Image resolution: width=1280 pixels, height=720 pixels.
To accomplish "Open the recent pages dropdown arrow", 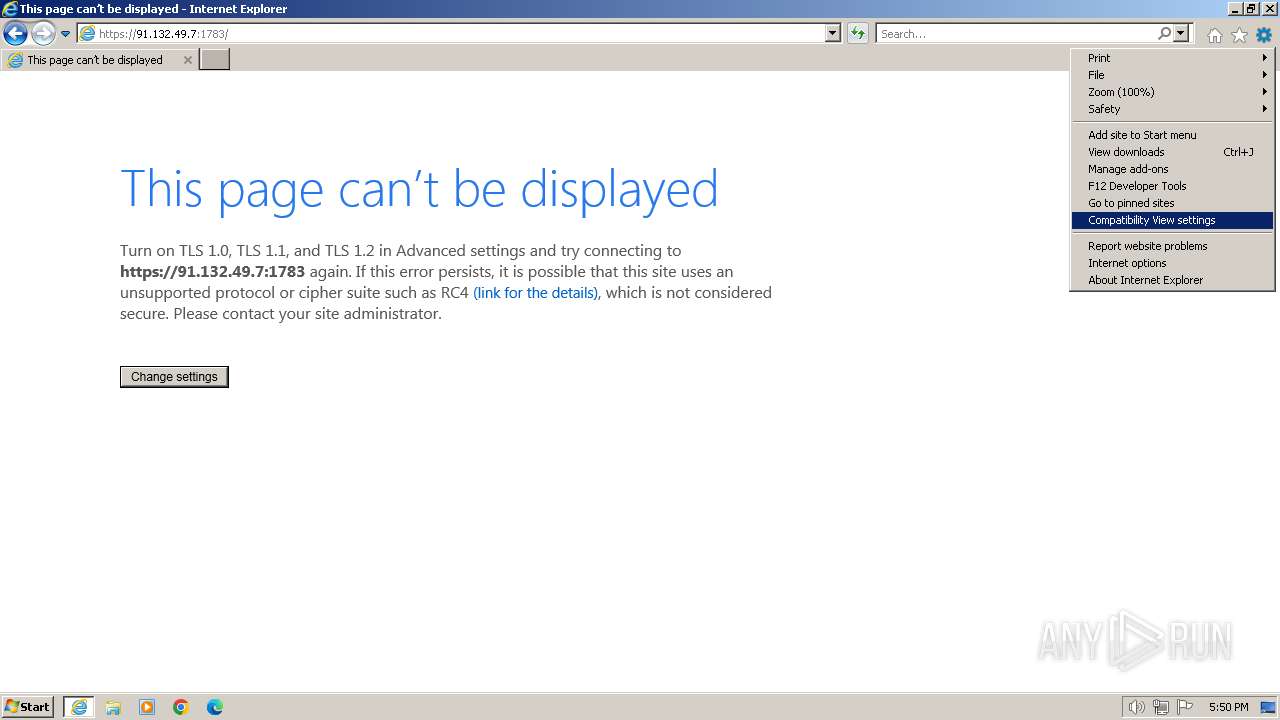I will [x=66, y=34].
